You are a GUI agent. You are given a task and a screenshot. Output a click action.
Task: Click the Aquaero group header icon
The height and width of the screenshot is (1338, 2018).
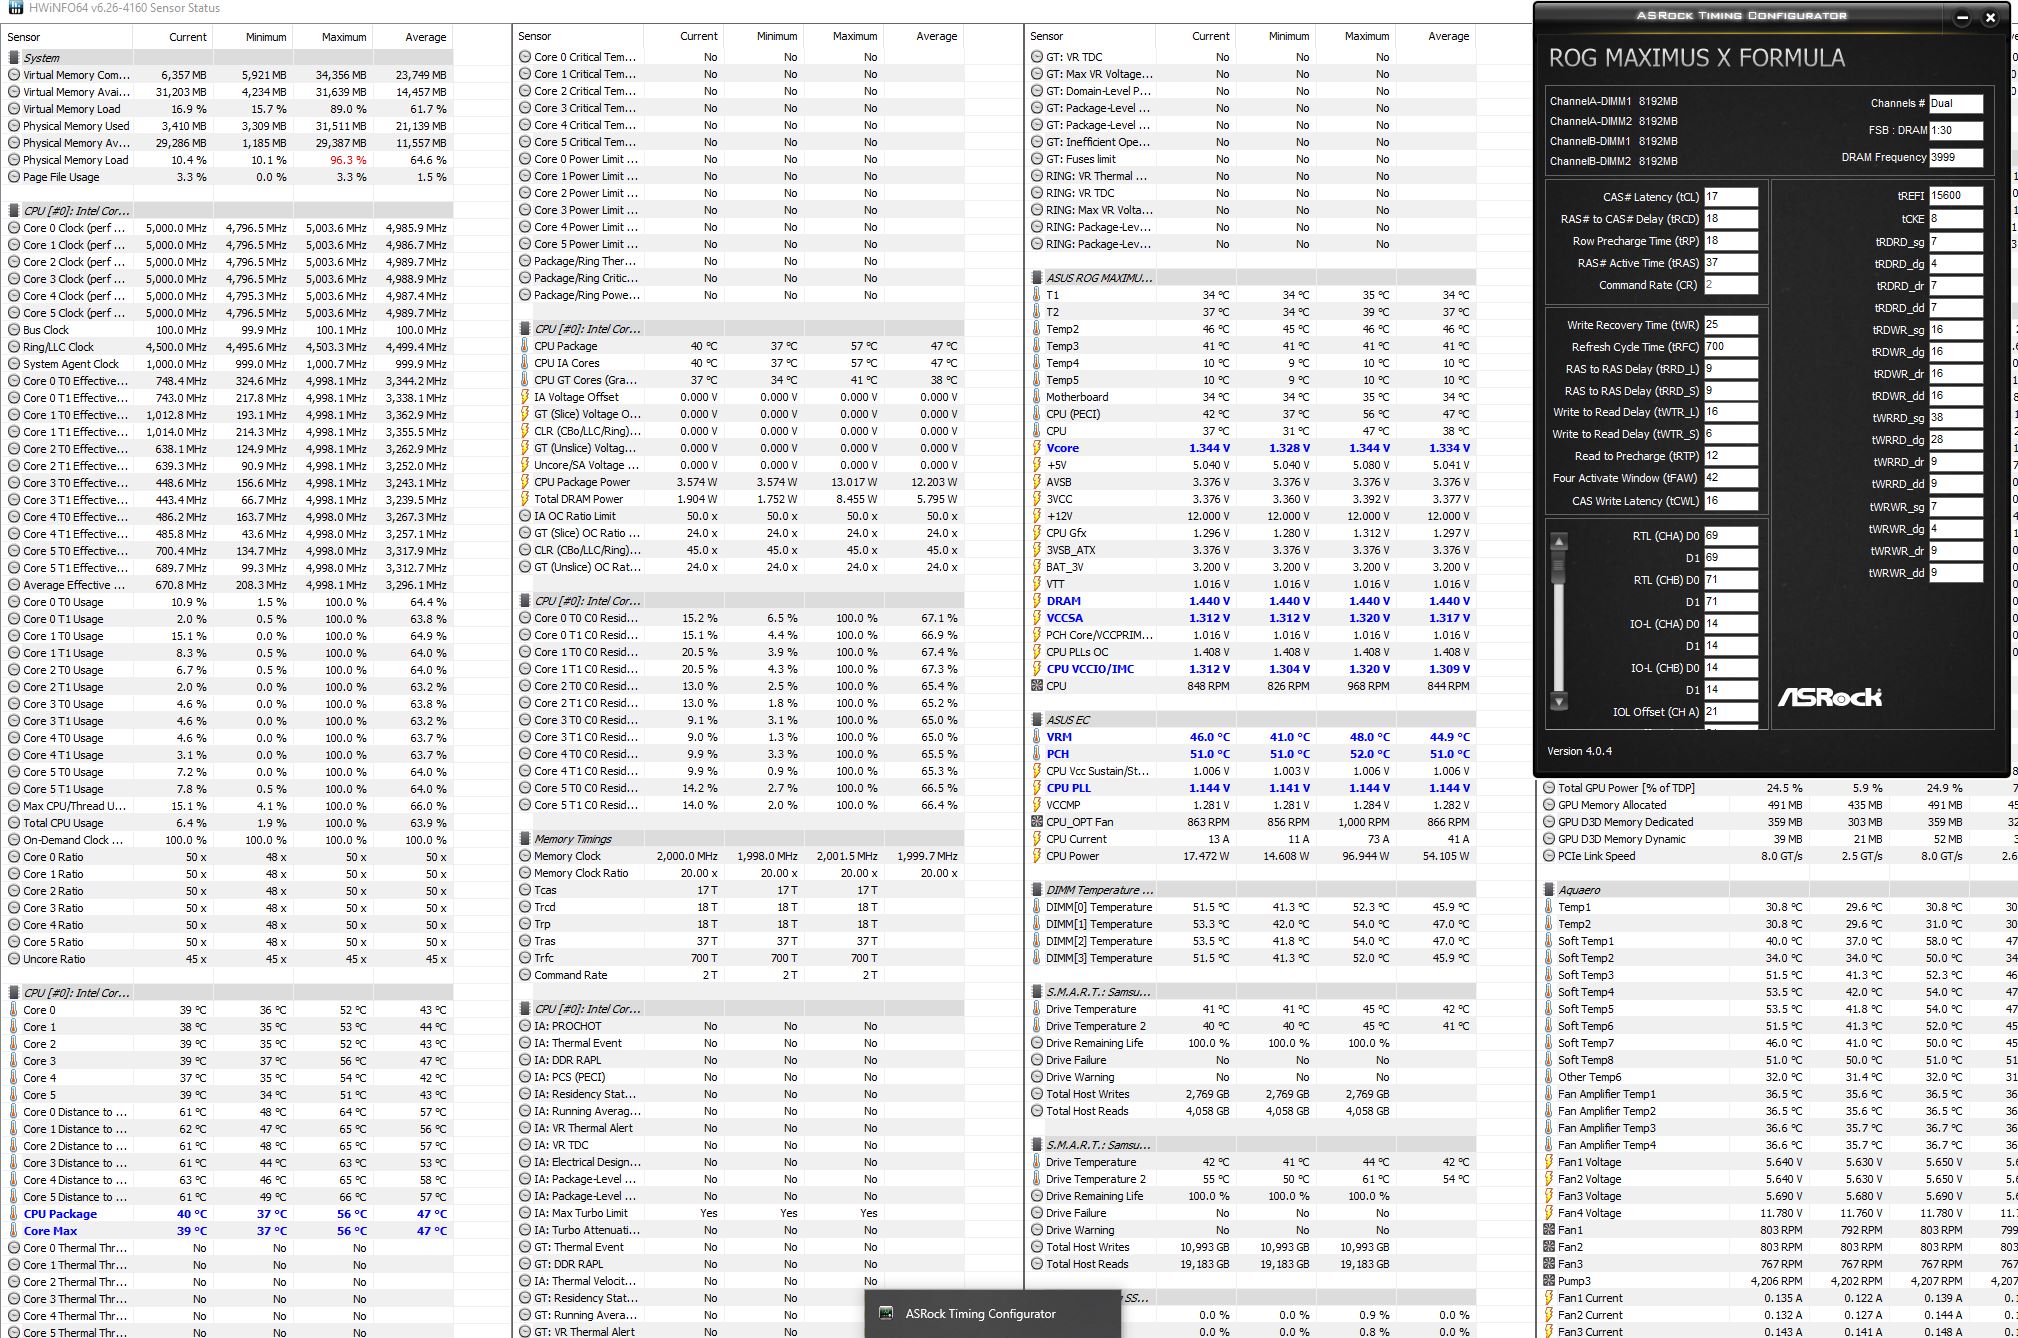[x=1549, y=890]
